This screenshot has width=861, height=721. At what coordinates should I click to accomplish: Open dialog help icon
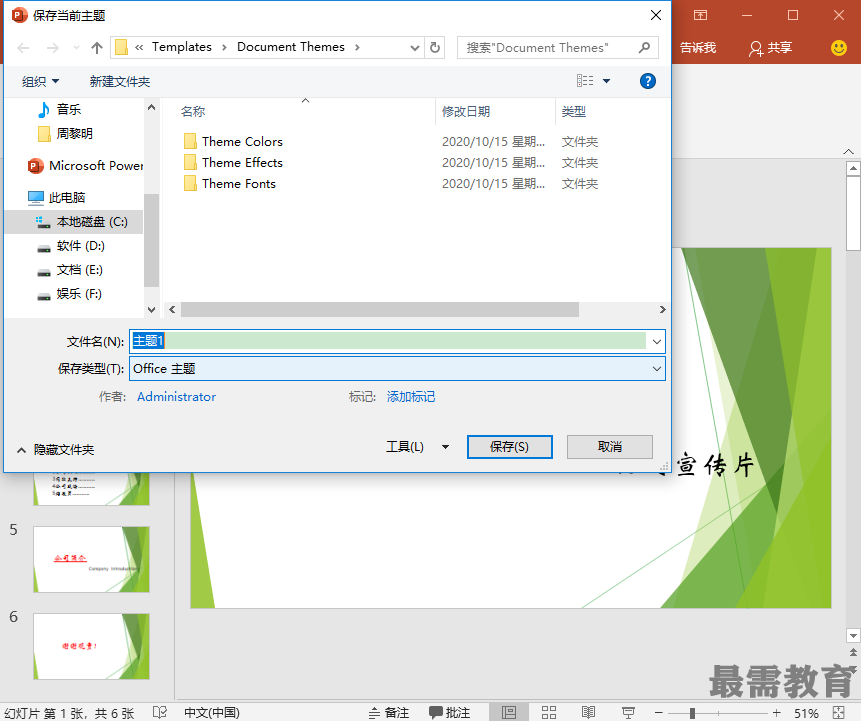coord(647,81)
